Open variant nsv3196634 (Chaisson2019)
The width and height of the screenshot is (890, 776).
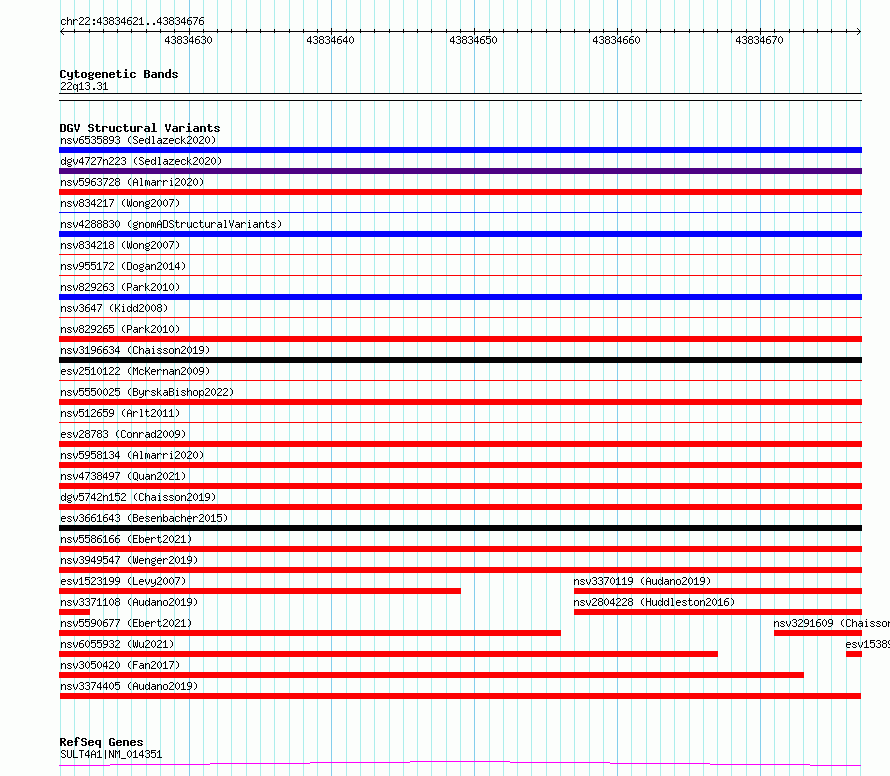pyautogui.click(x=135, y=350)
